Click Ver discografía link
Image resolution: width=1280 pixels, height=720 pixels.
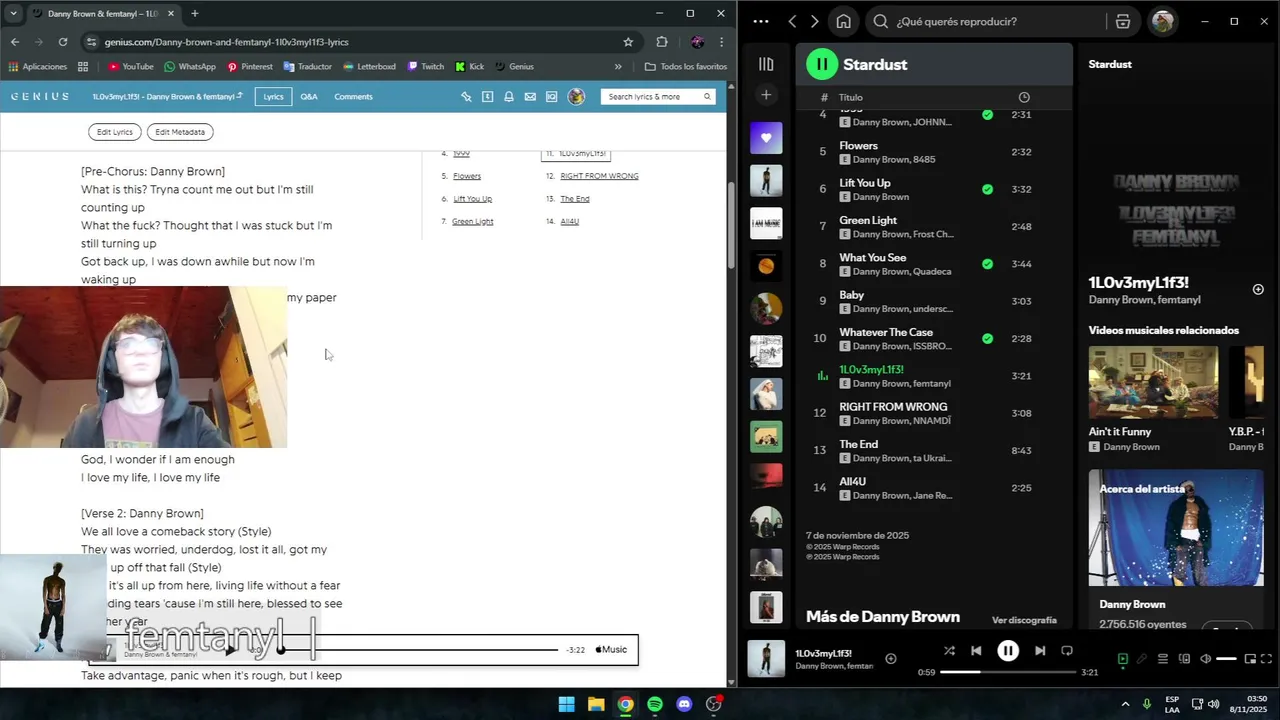(1024, 620)
